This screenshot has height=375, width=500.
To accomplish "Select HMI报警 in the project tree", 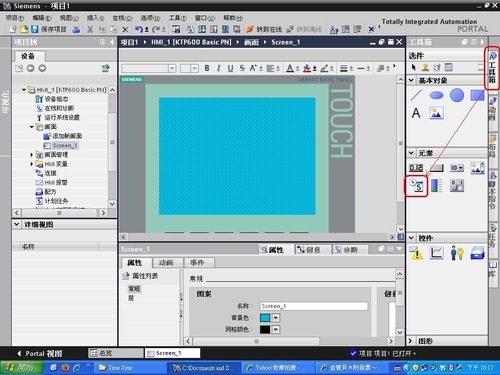I will pyautogui.click(x=52, y=183).
